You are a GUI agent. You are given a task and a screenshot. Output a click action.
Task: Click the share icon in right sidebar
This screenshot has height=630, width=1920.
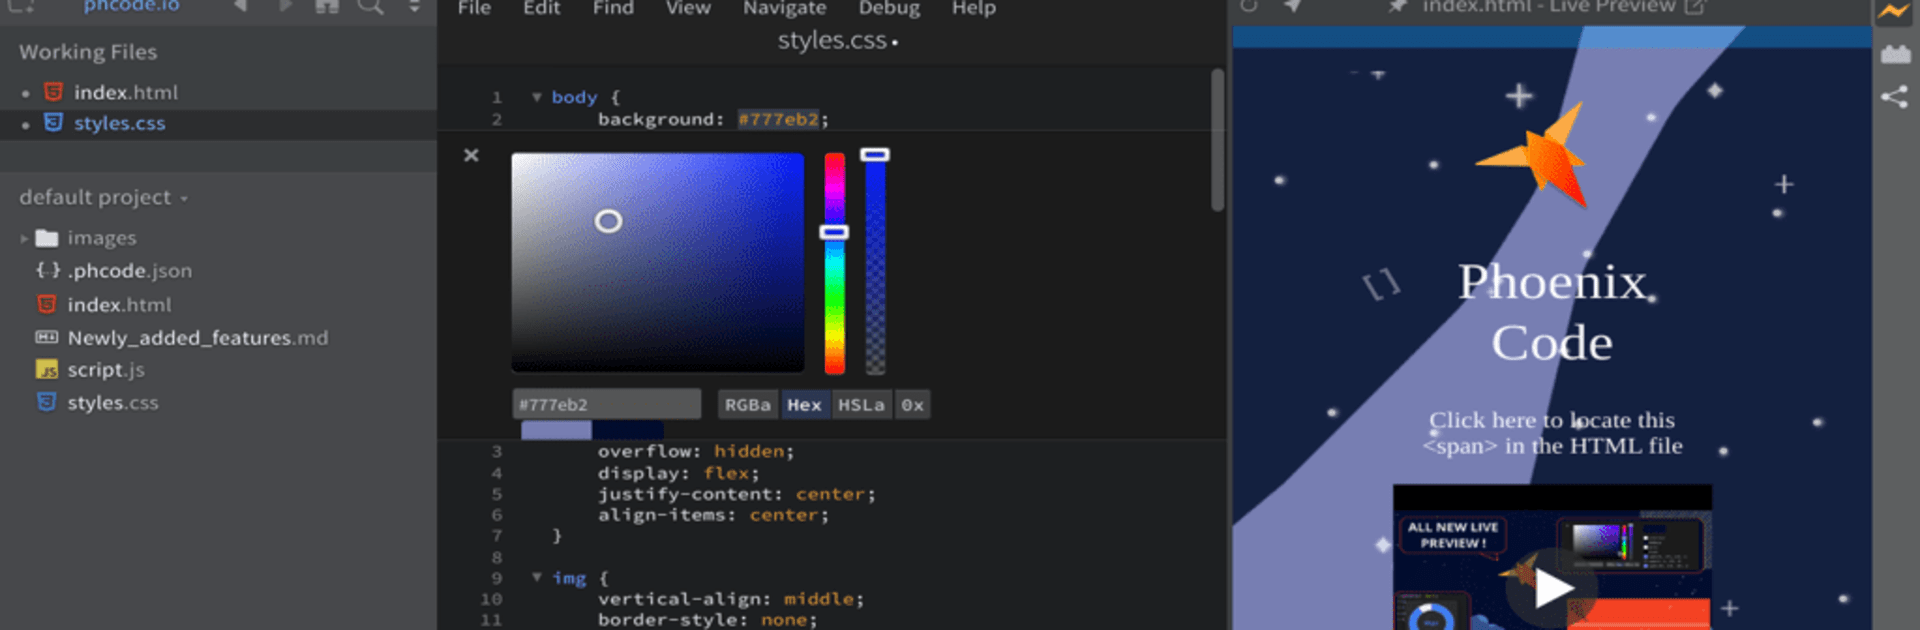(x=1894, y=96)
